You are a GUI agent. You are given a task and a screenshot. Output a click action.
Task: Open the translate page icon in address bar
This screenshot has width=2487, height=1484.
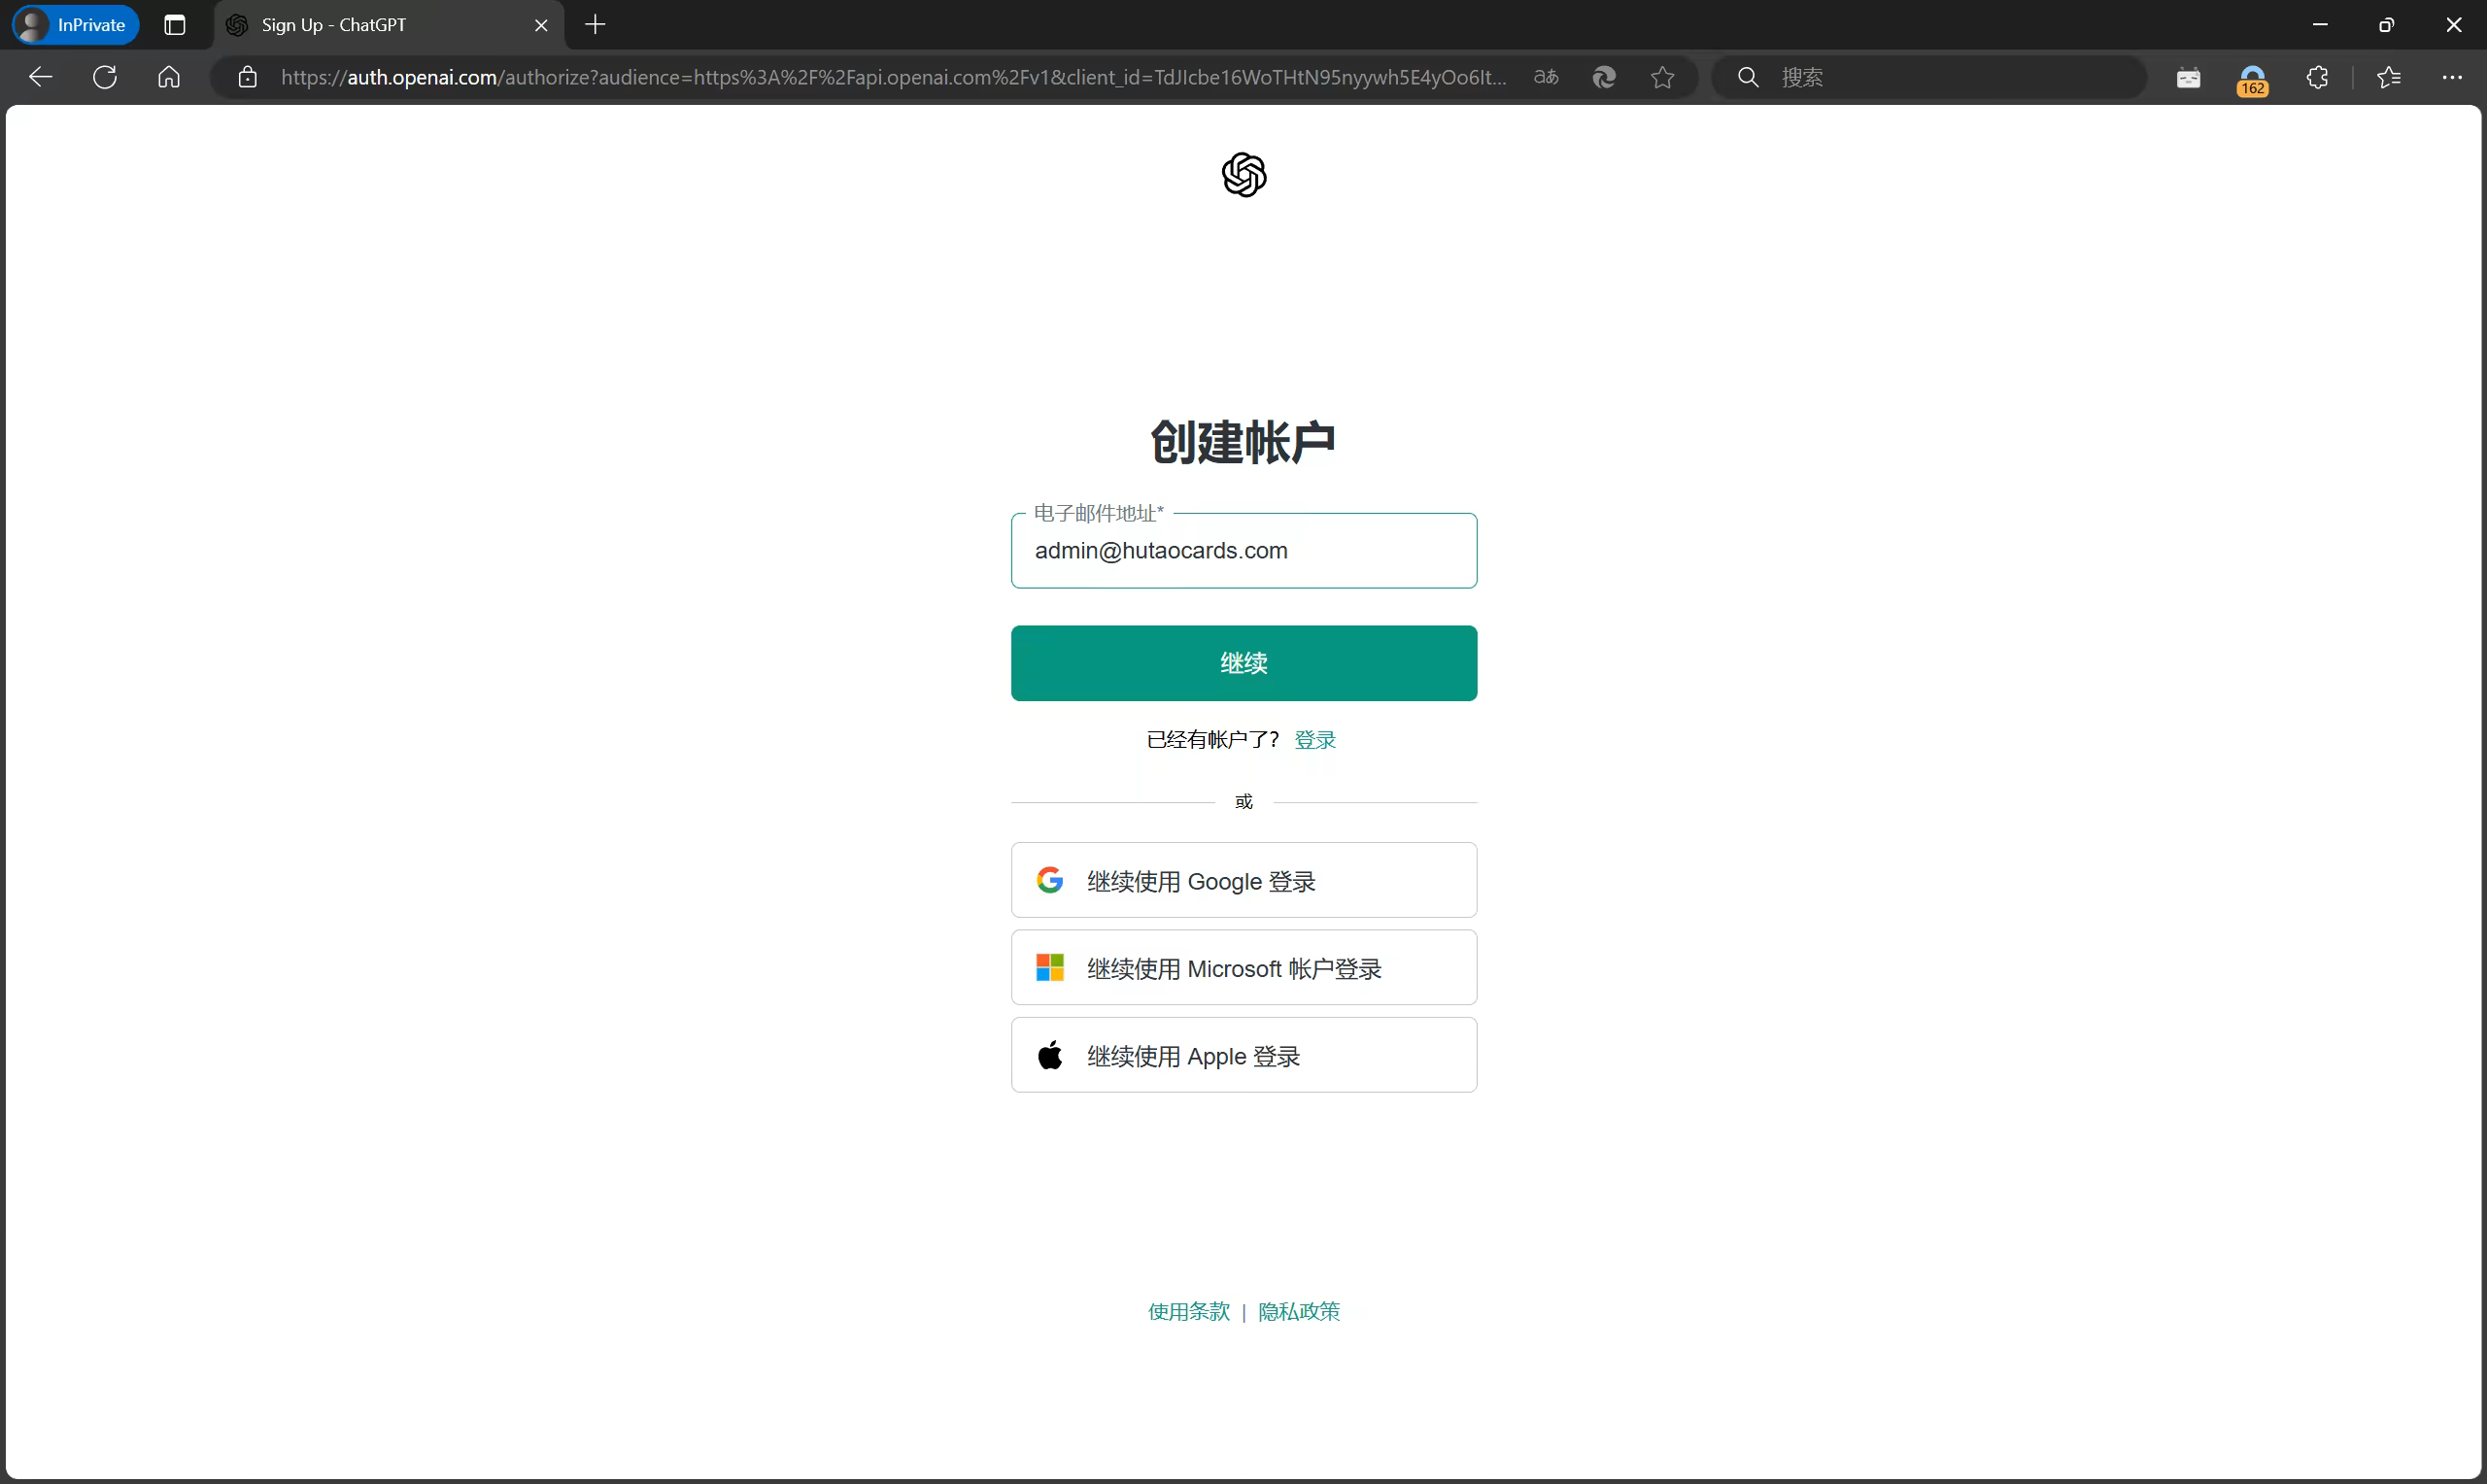click(1545, 77)
